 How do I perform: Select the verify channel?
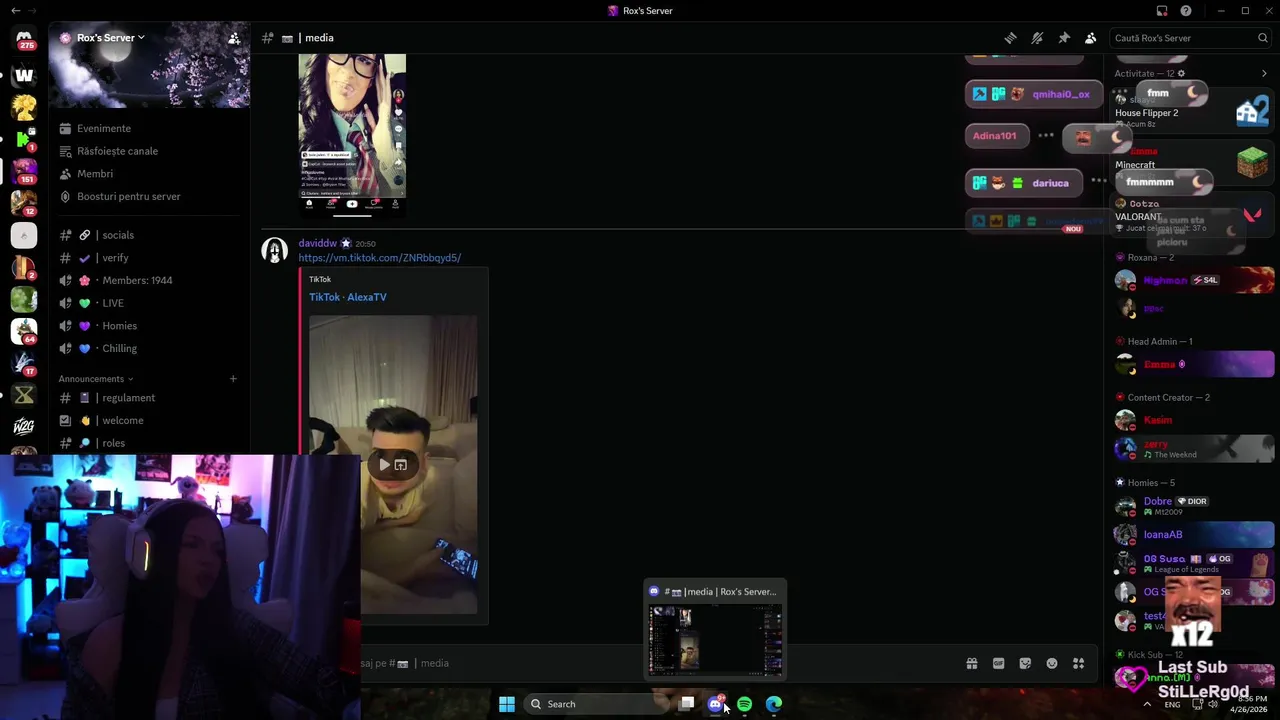click(x=150, y=258)
